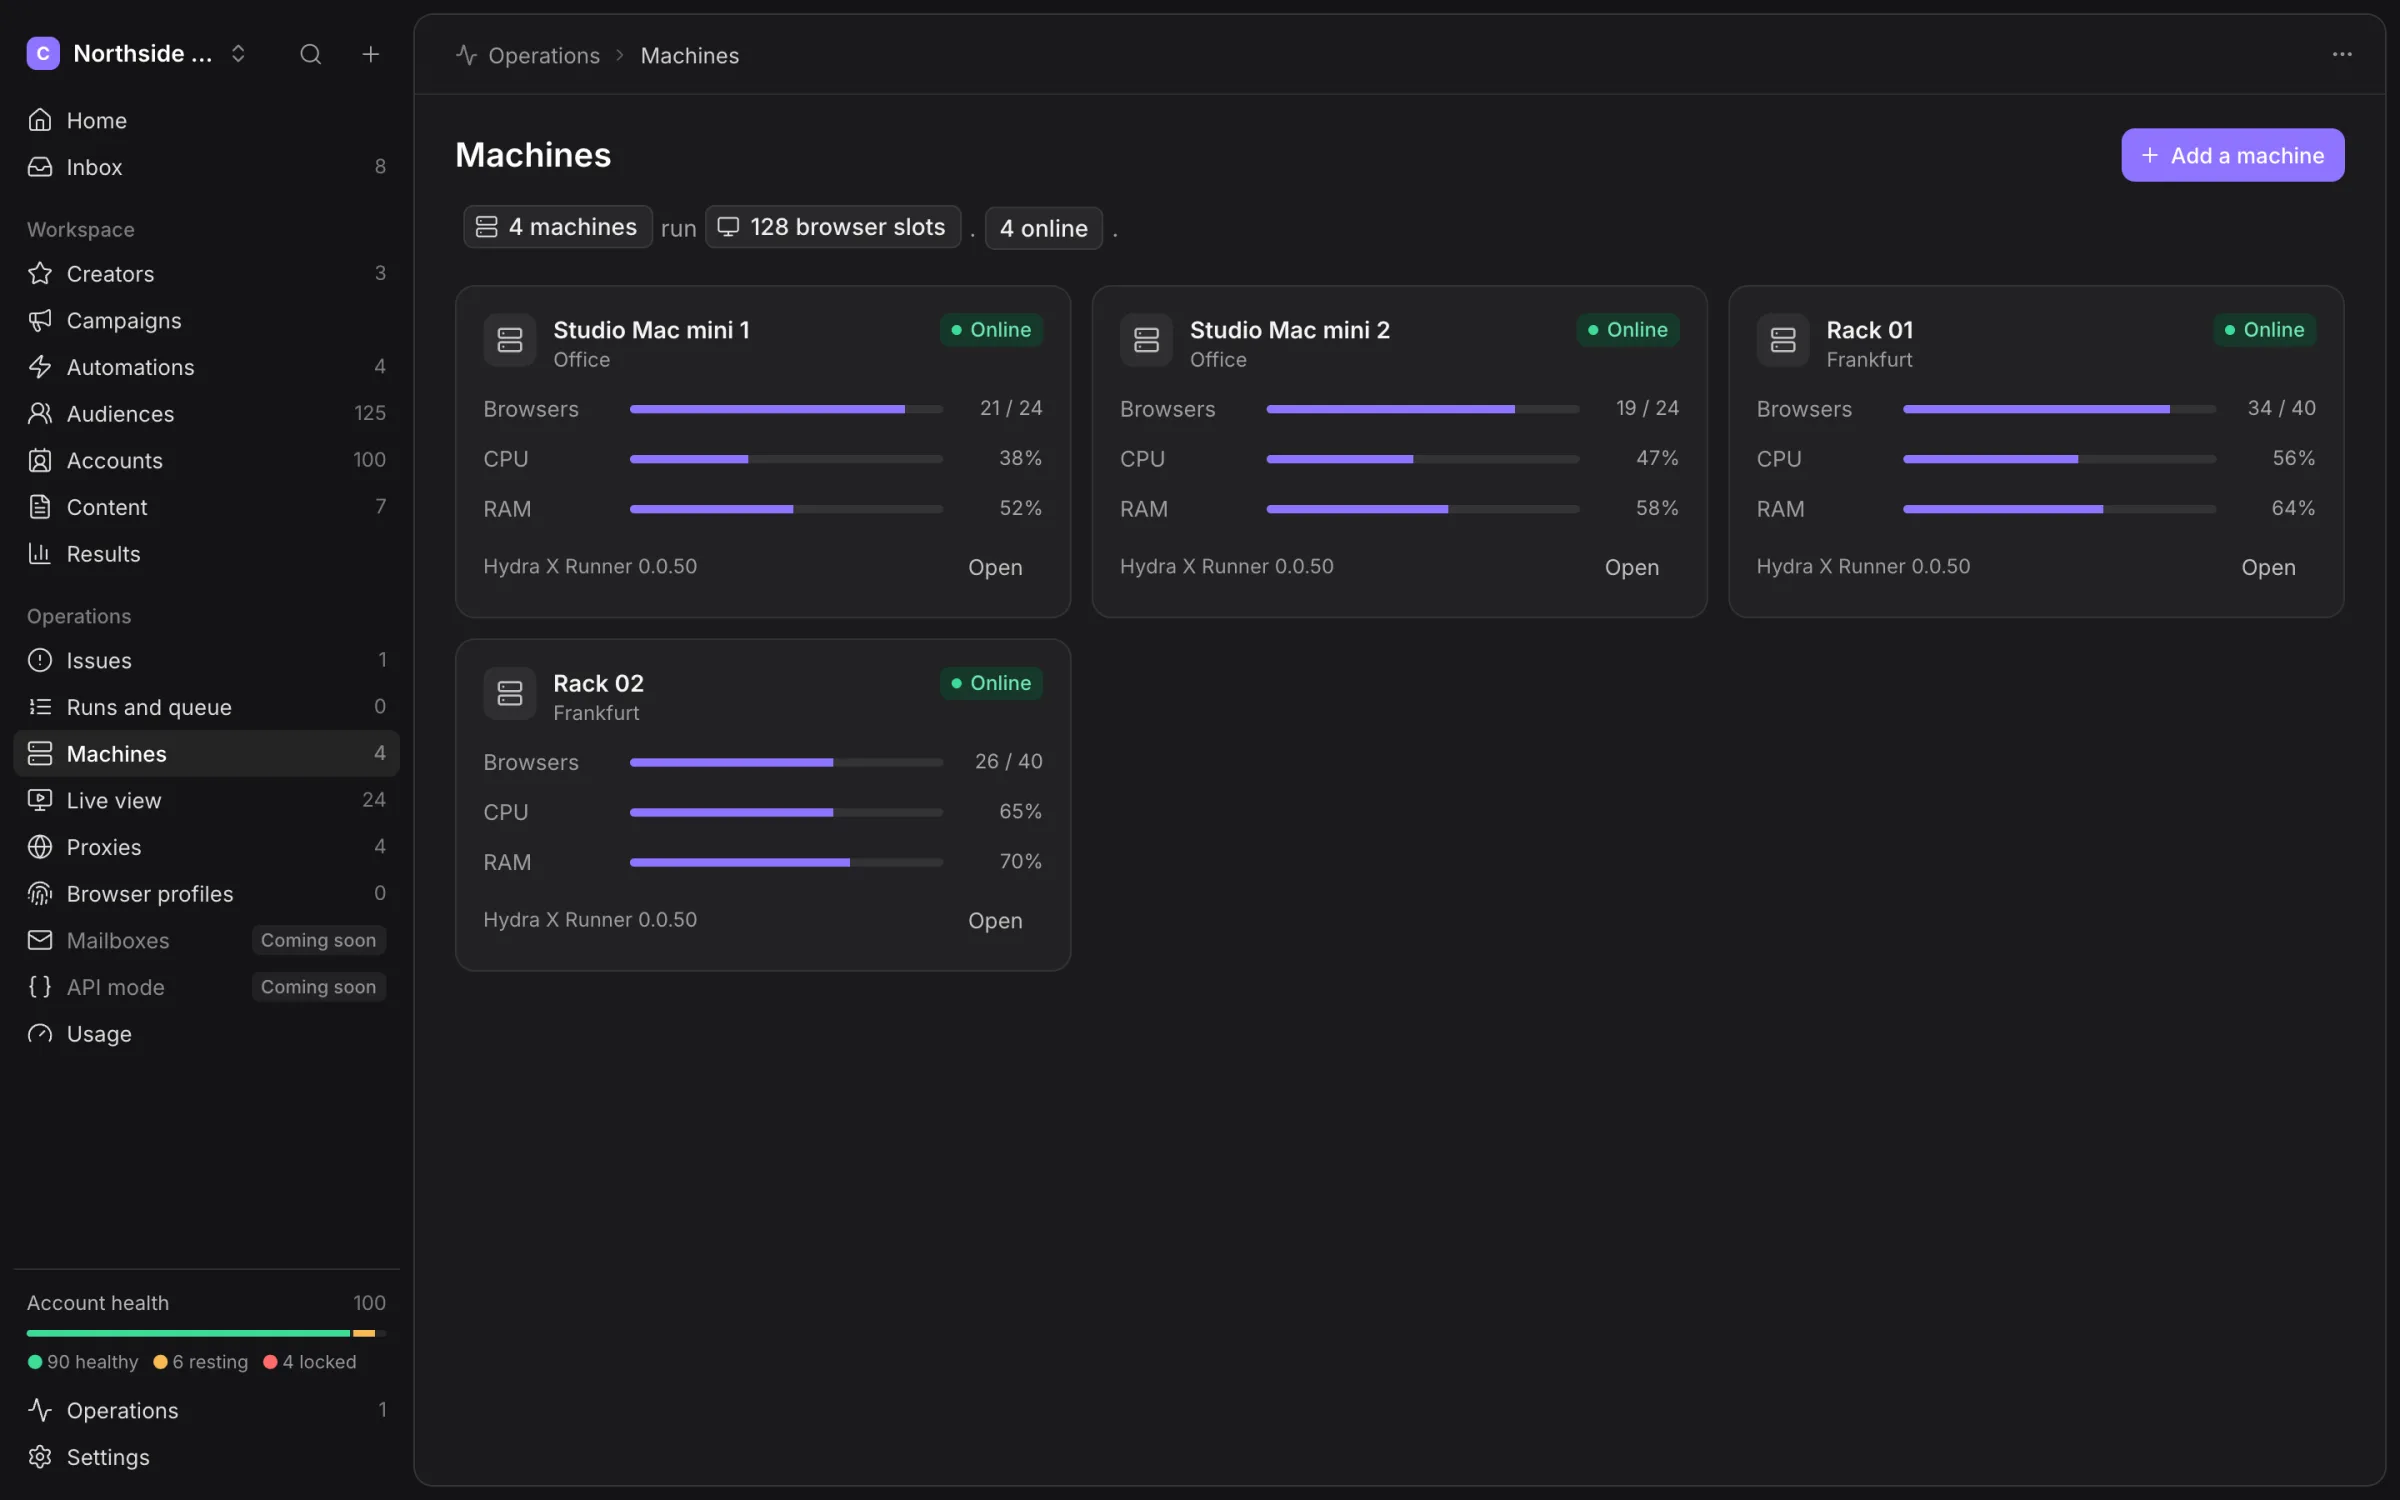
Task: Open the Rack 02 machine
Action: (x=995, y=920)
